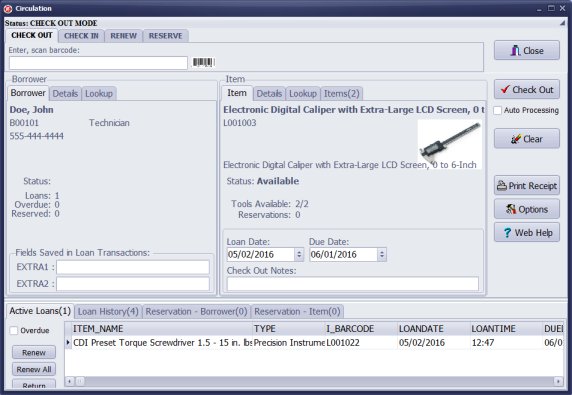This screenshot has width=572, height=395.
Task: Open the Loan History(4) tab
Action: coord(108,311)
